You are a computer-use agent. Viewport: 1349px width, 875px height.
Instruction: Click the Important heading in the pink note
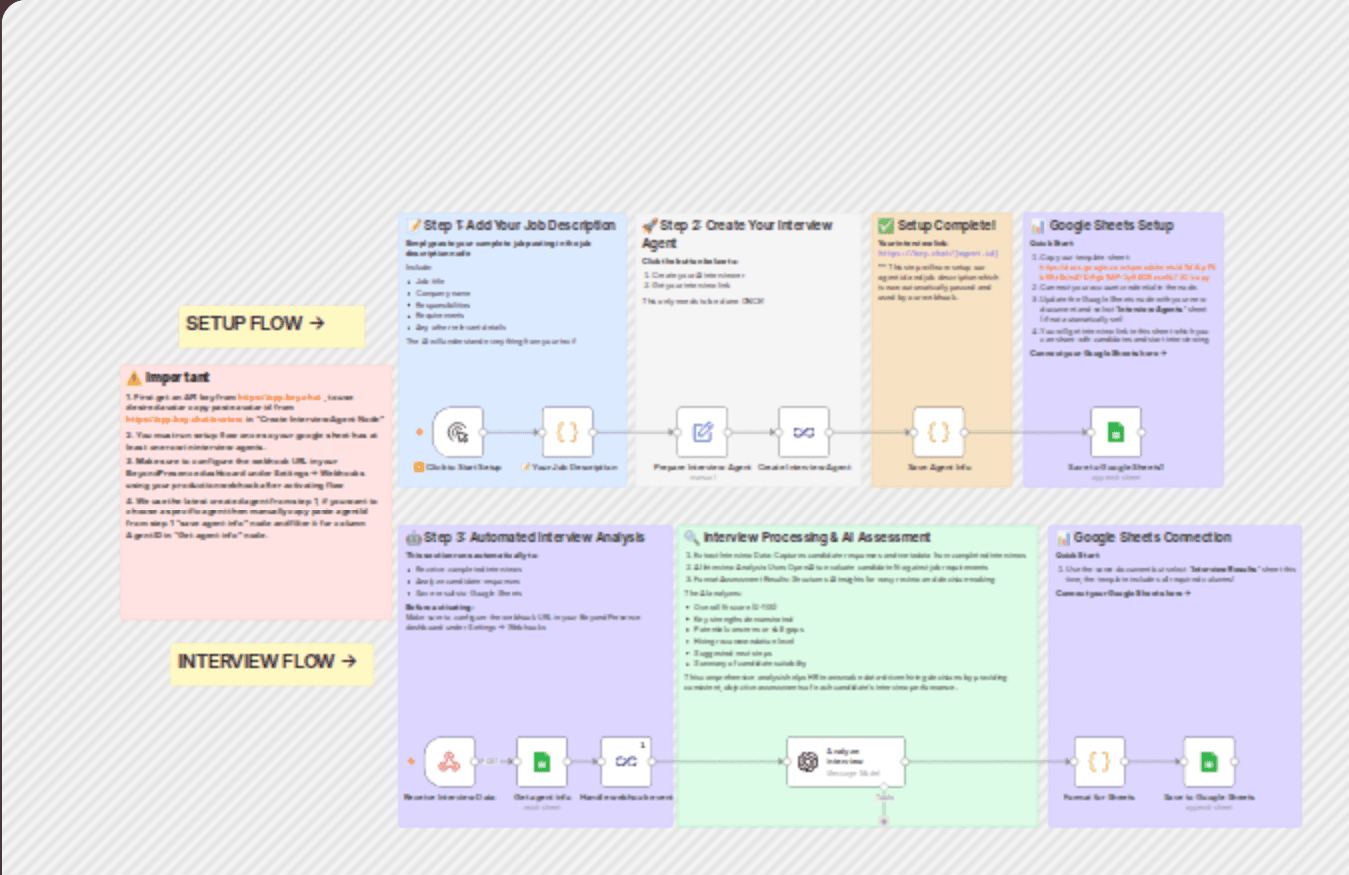click(x=168, y=378)
